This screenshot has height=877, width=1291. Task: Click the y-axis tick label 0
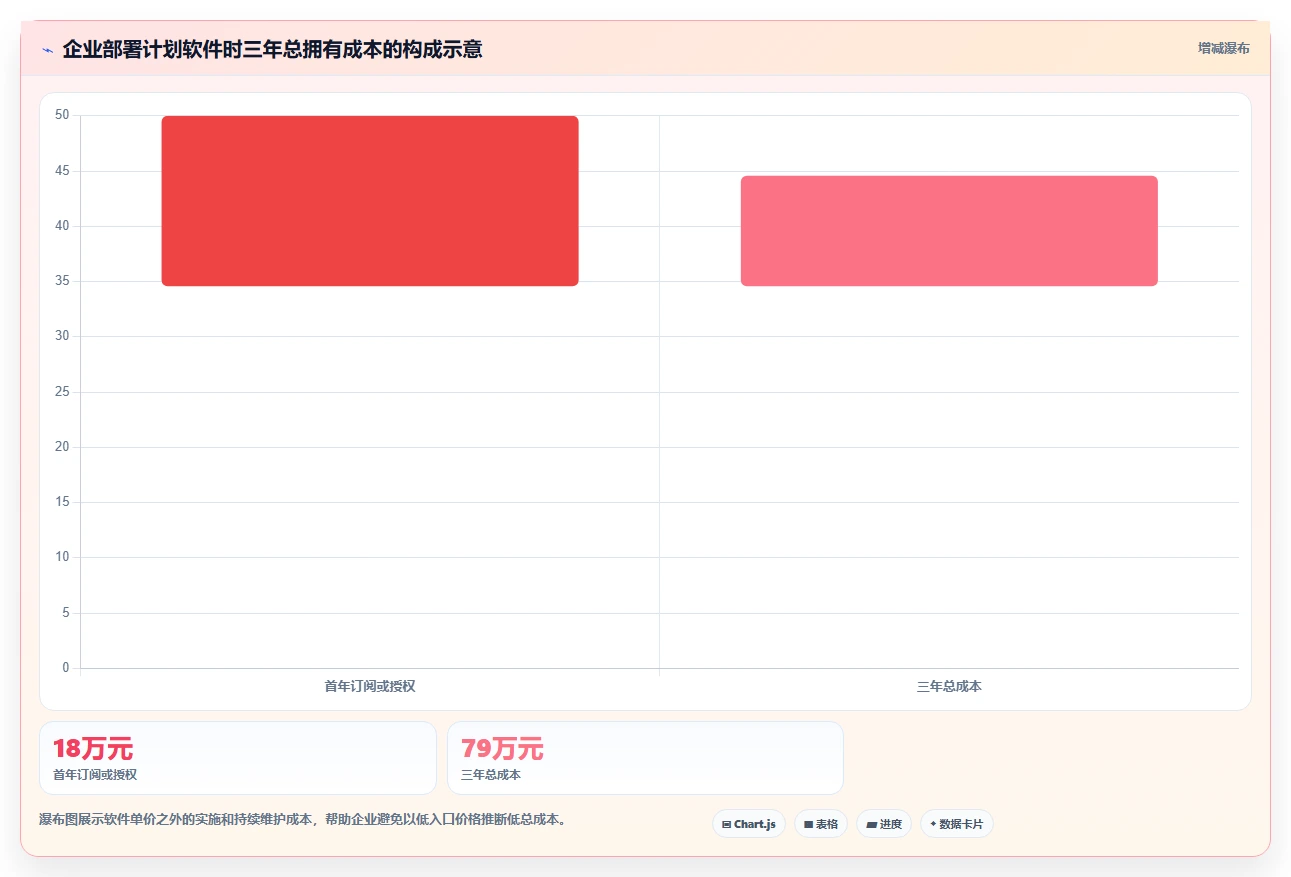click(x=66, y=668)
